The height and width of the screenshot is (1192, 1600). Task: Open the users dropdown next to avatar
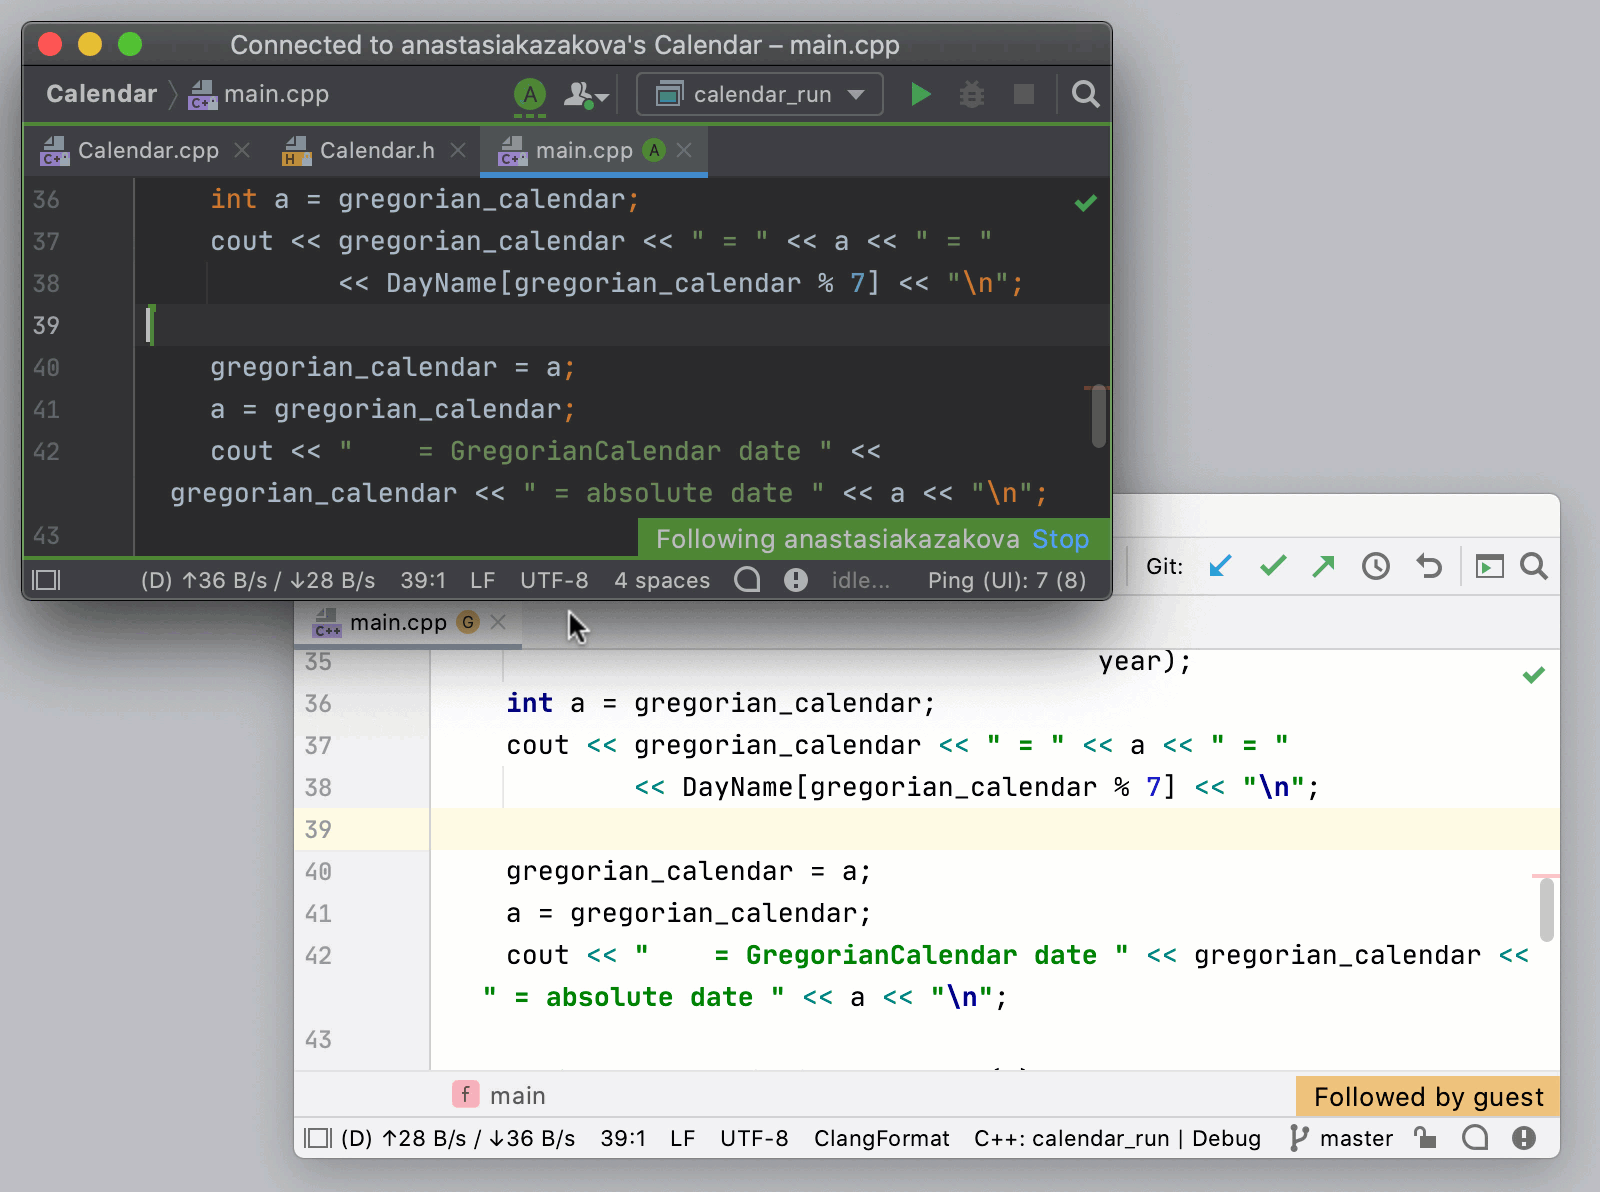coord(586,95)
